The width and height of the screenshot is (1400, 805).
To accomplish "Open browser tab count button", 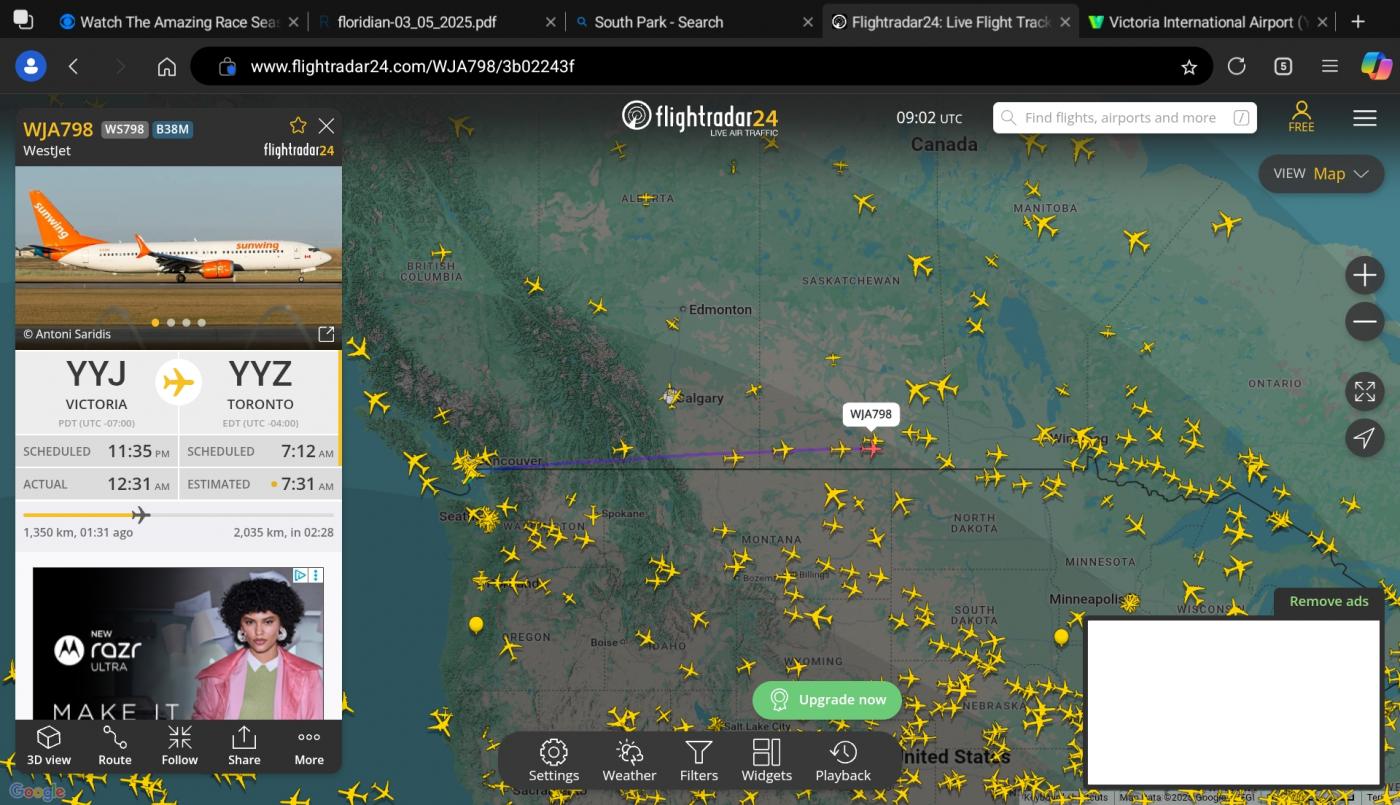I will coord(1283,66).
